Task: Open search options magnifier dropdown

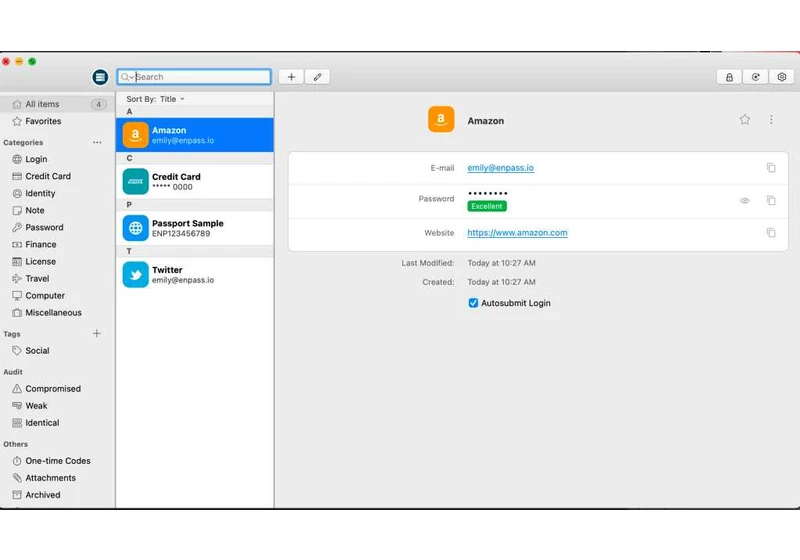Action: tap(127, 77)
